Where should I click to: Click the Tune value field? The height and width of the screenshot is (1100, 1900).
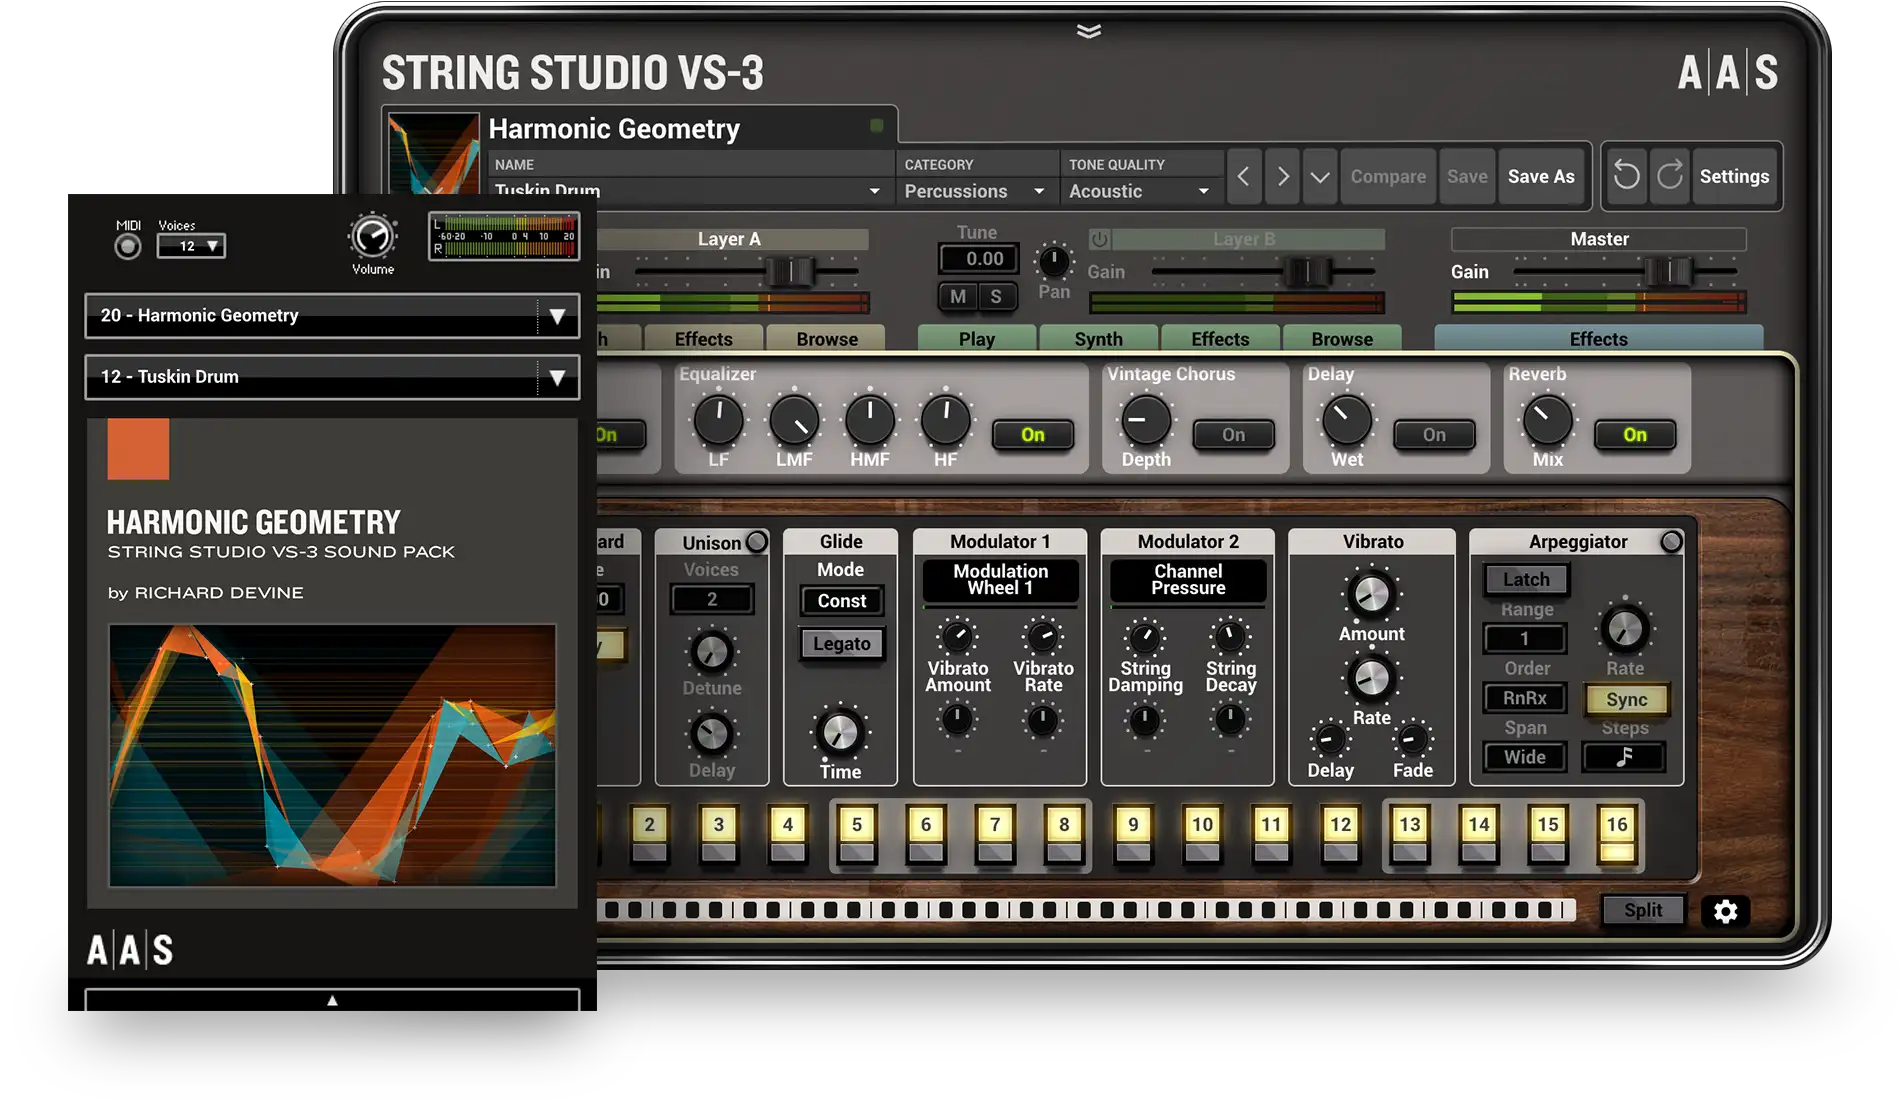979,259
